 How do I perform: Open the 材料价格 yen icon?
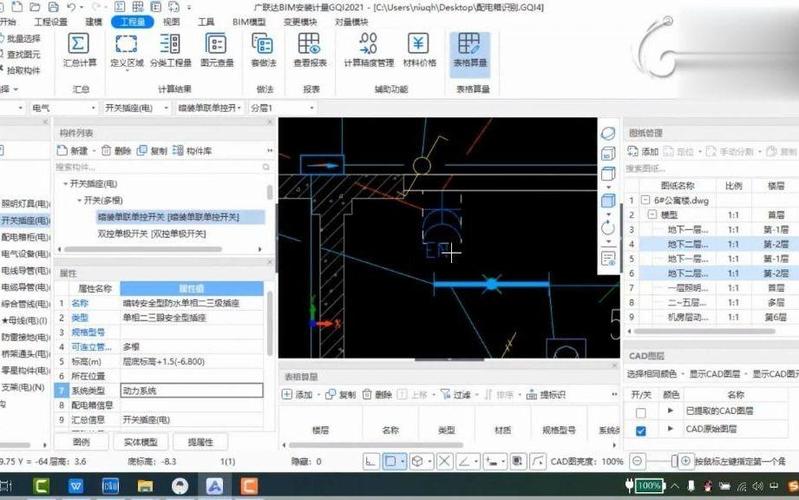tap(418, 44)
